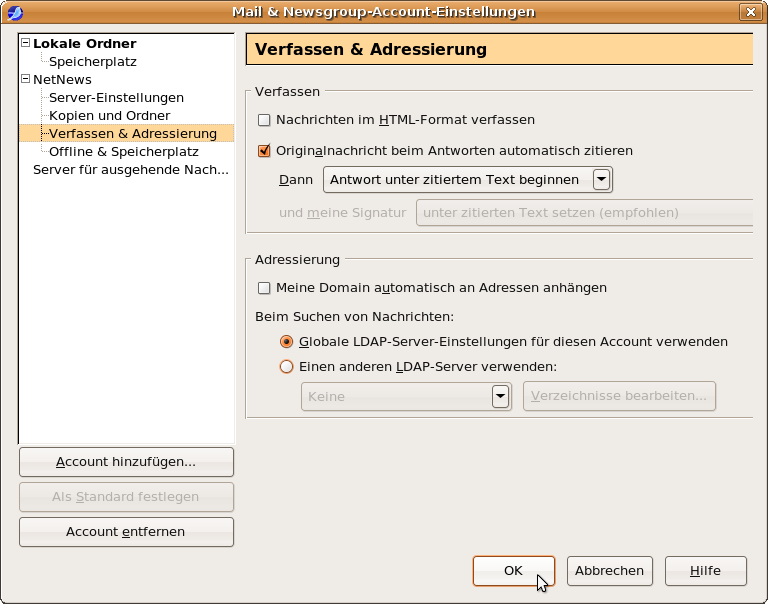Collapse the Lokale Ordner tree node
Image resolution: width=768 pixels, height=604 pixels.
[25, 43]
